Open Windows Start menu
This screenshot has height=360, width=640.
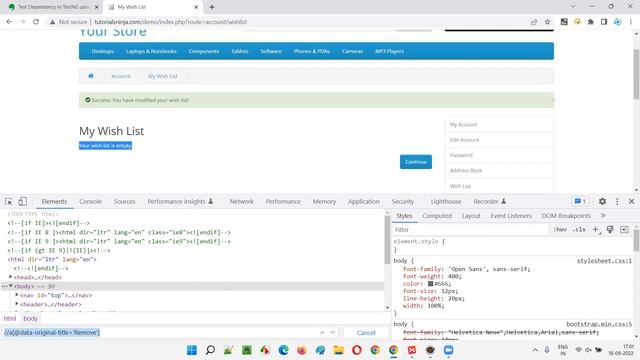(191, 350)
